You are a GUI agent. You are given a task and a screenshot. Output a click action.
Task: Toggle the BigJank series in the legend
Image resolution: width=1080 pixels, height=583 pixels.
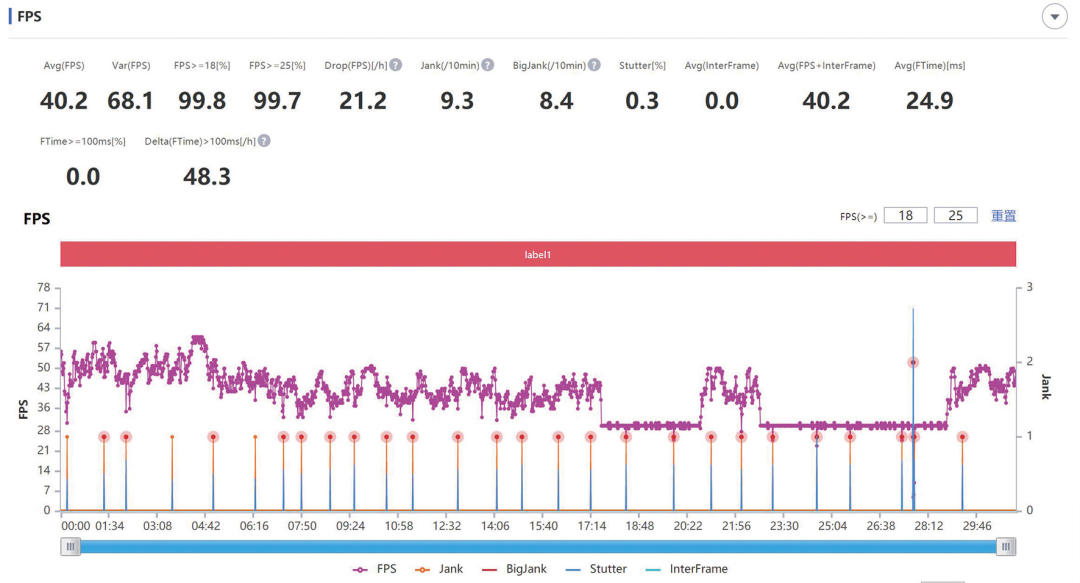click(x=515, y=569)
